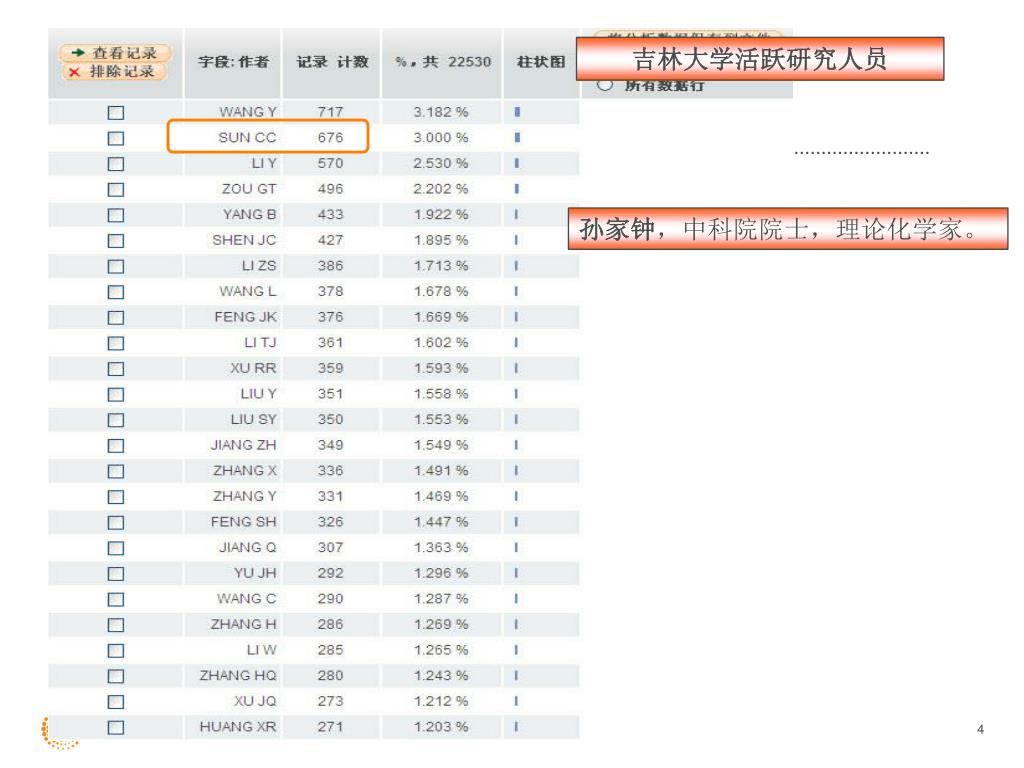Check the box for SUN CC row

[x=116, y=138]
